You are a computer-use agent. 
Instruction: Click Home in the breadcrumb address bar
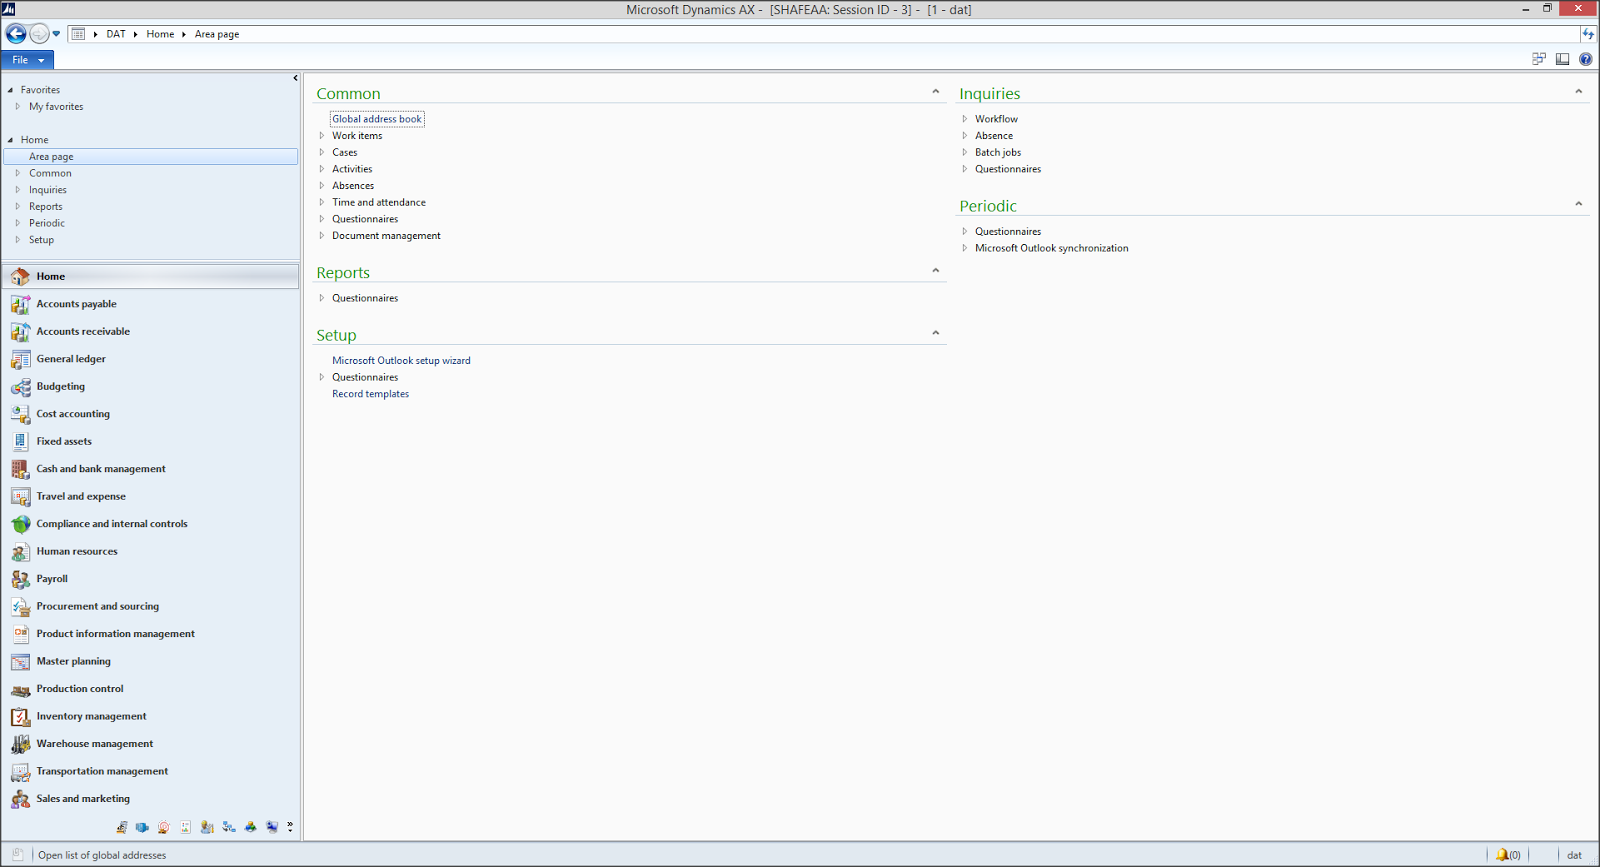click(x=160, y=34)
